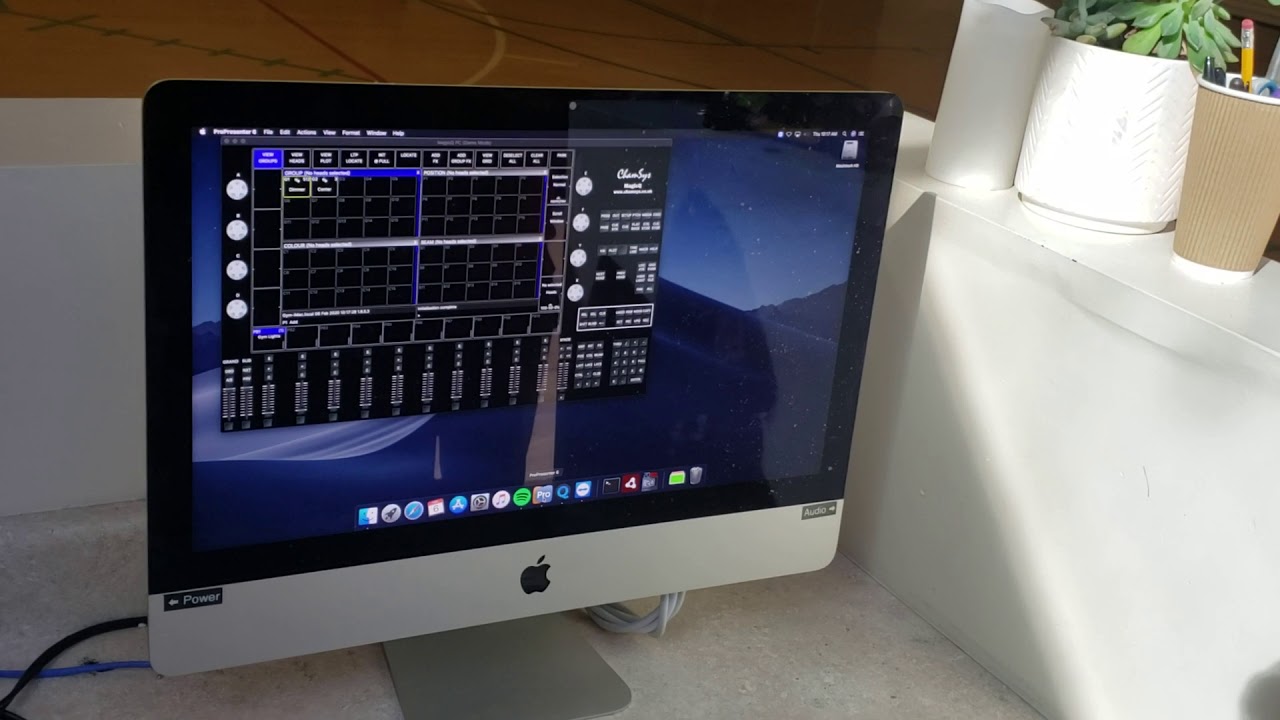Click encoder wheel C
1280x720 pixels.
[237, 270]
